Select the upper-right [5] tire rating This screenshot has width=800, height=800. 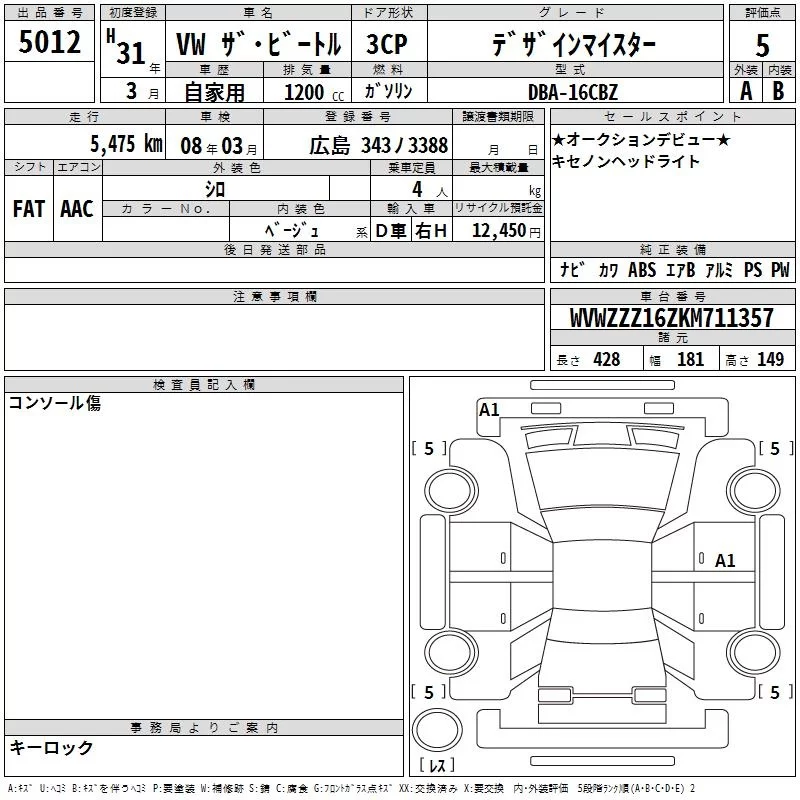(775, 449)
